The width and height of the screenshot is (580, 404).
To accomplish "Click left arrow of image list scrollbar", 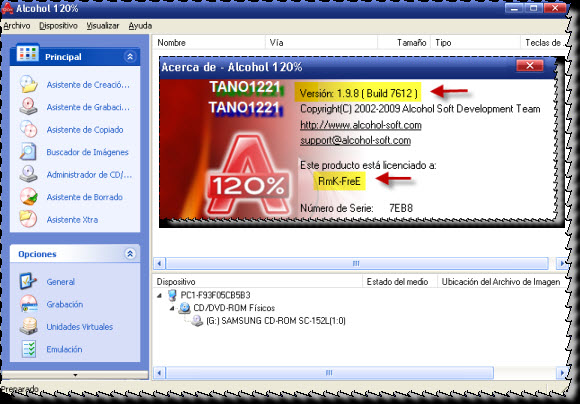I will pyautogui.click(x=159, y=263).
